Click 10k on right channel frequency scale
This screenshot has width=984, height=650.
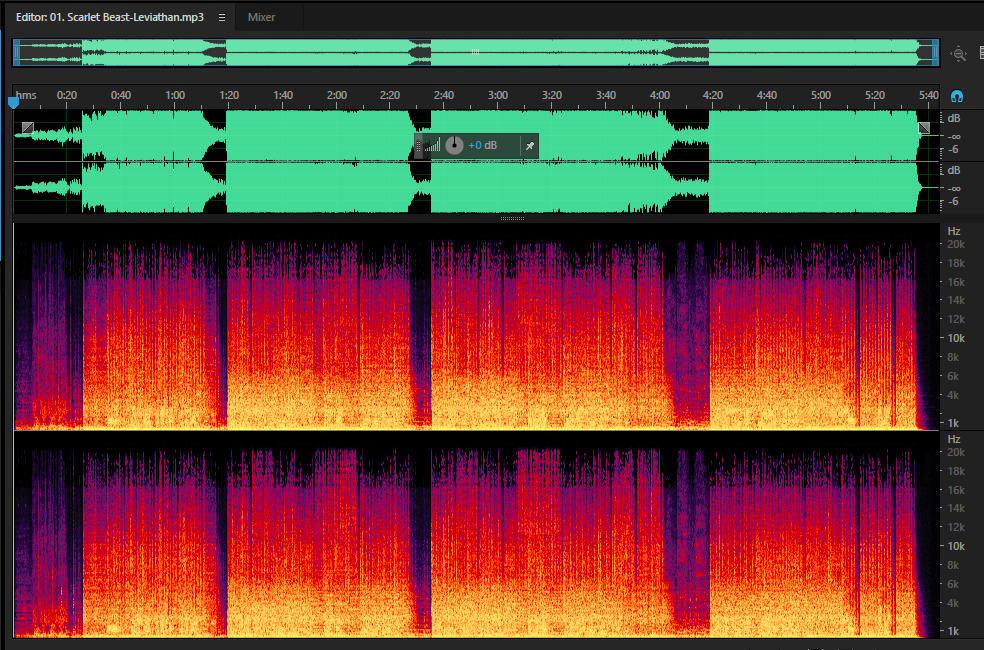point(956,546)
